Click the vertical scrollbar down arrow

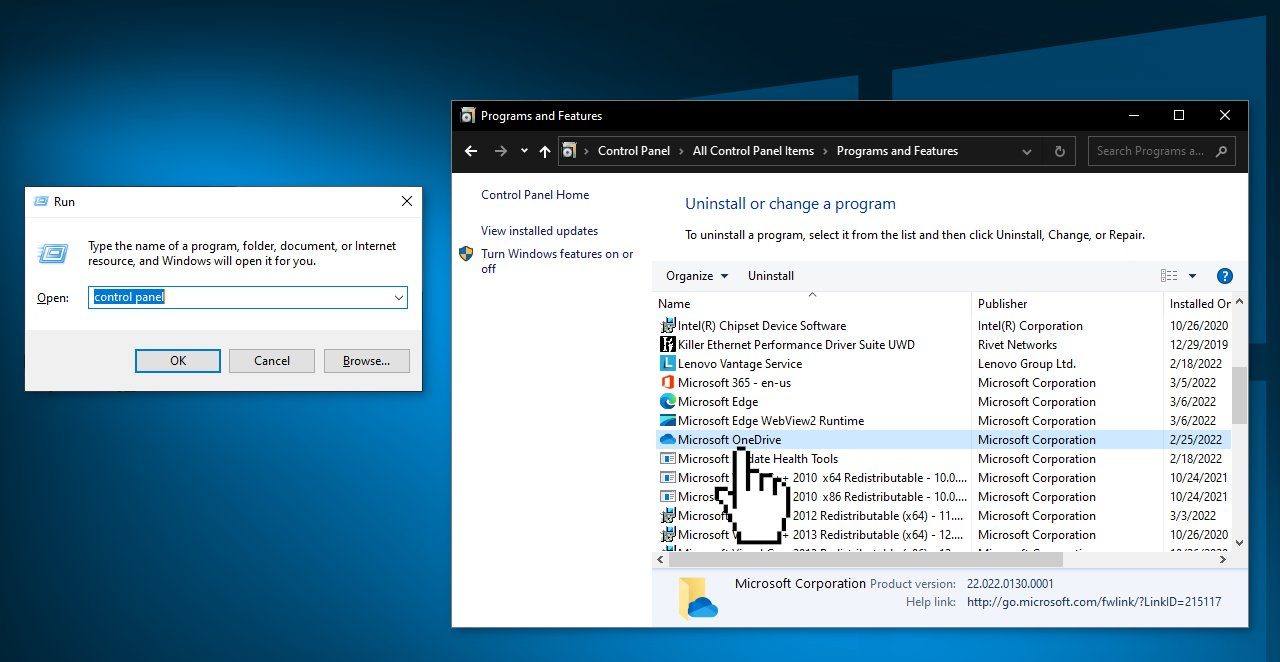1240,543
